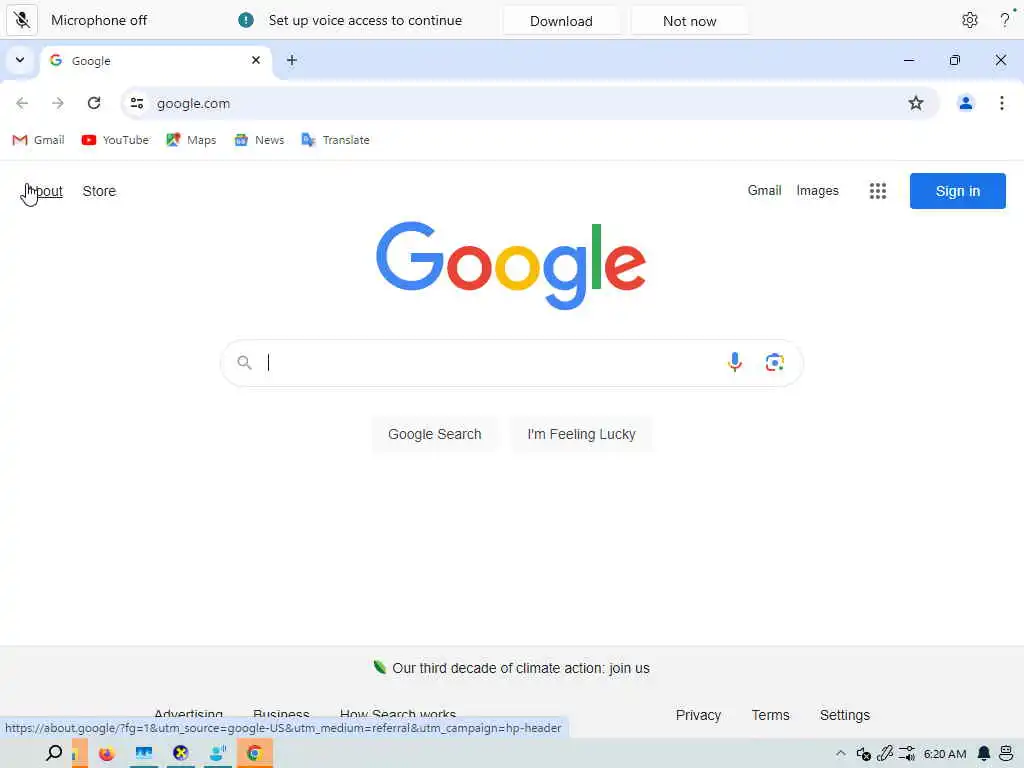
Task: Open Chrome from the taskbar
Action: click(x=255, y=754)
